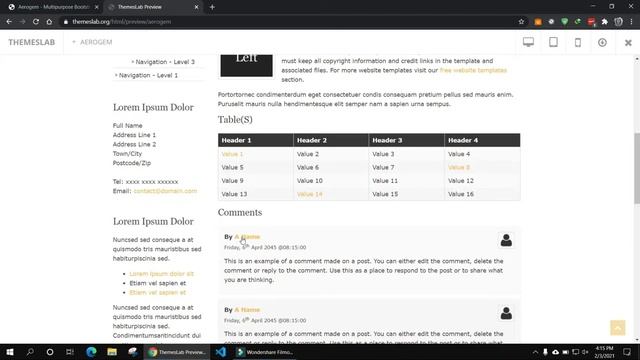Click the highlighted Etiam vel sapien et link
640x360 pixels.
[x=158, y=293]
